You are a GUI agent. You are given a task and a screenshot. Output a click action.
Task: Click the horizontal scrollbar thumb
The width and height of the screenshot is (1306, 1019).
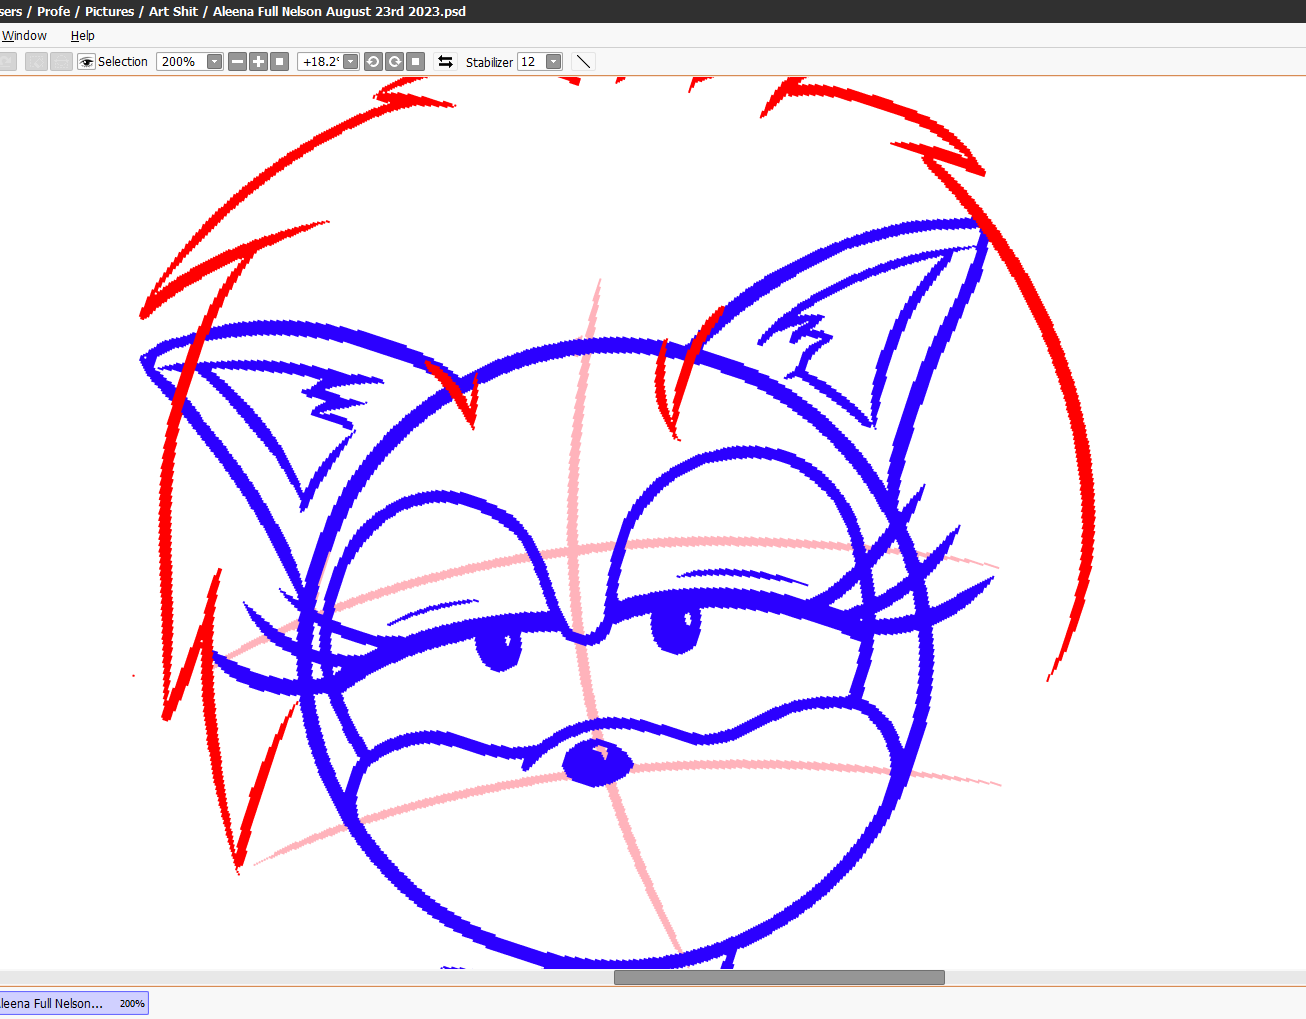(x=778, y=977)
